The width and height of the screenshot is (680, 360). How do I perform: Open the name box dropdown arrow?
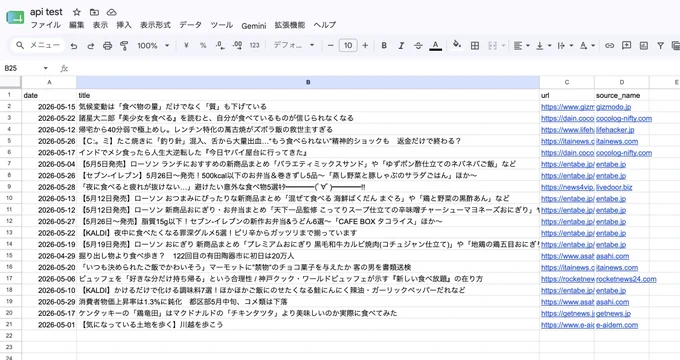[46, 68]
